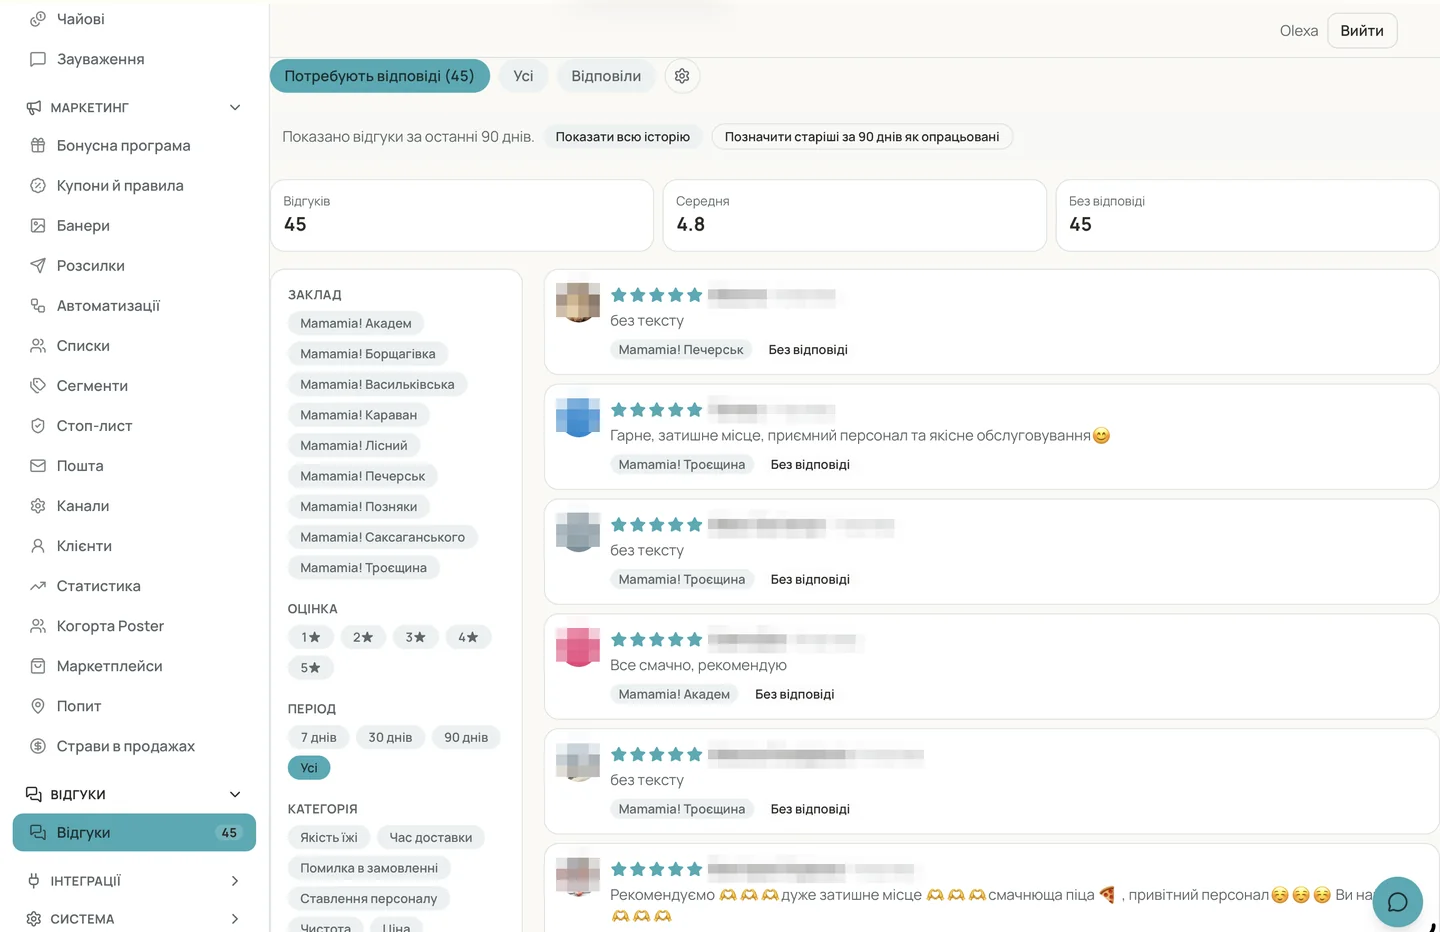Click the Маркетплейси icon
This screenshot has height=932, width=1440.
click(38, 665)
